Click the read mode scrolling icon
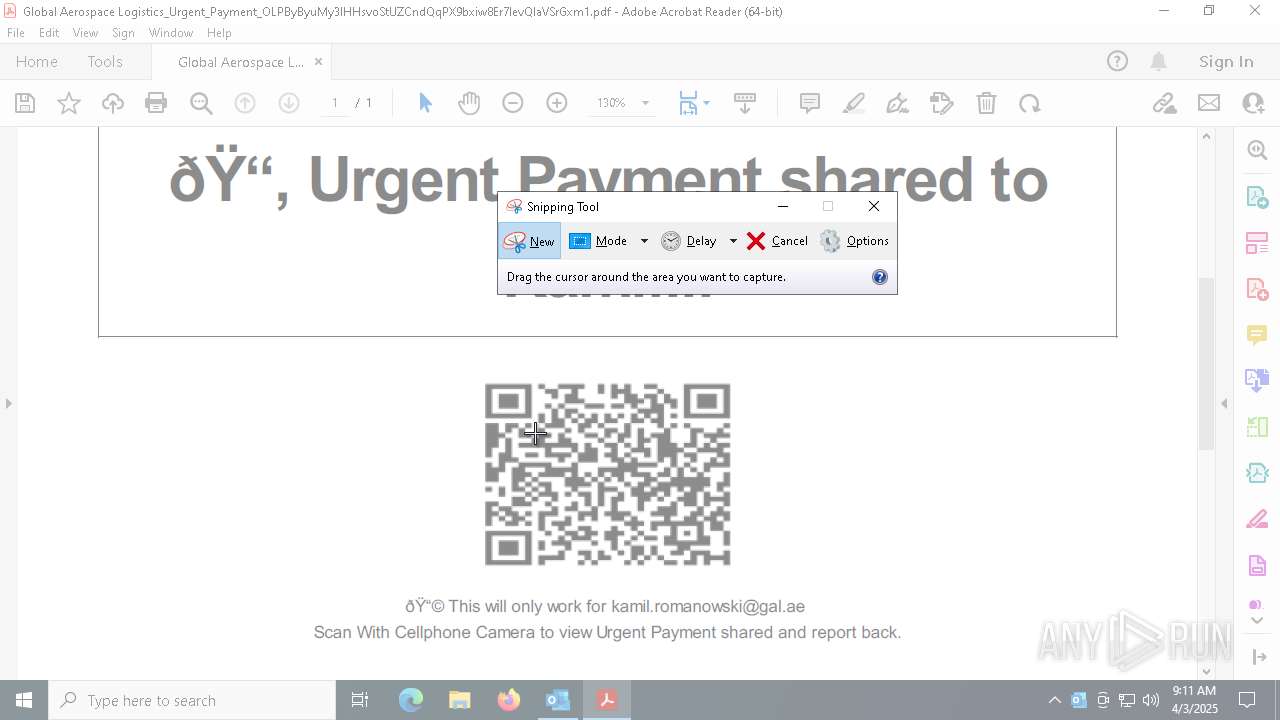The height and width of the screenshot is (720, 1280). [x=745, y=103]
